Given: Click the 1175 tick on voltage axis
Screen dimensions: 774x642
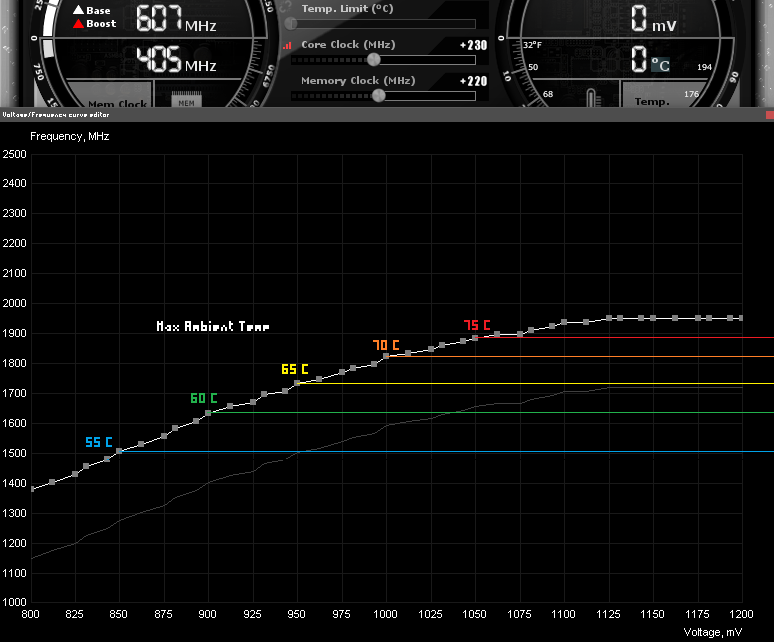Looking at the screenshot, I should point(697,614).
